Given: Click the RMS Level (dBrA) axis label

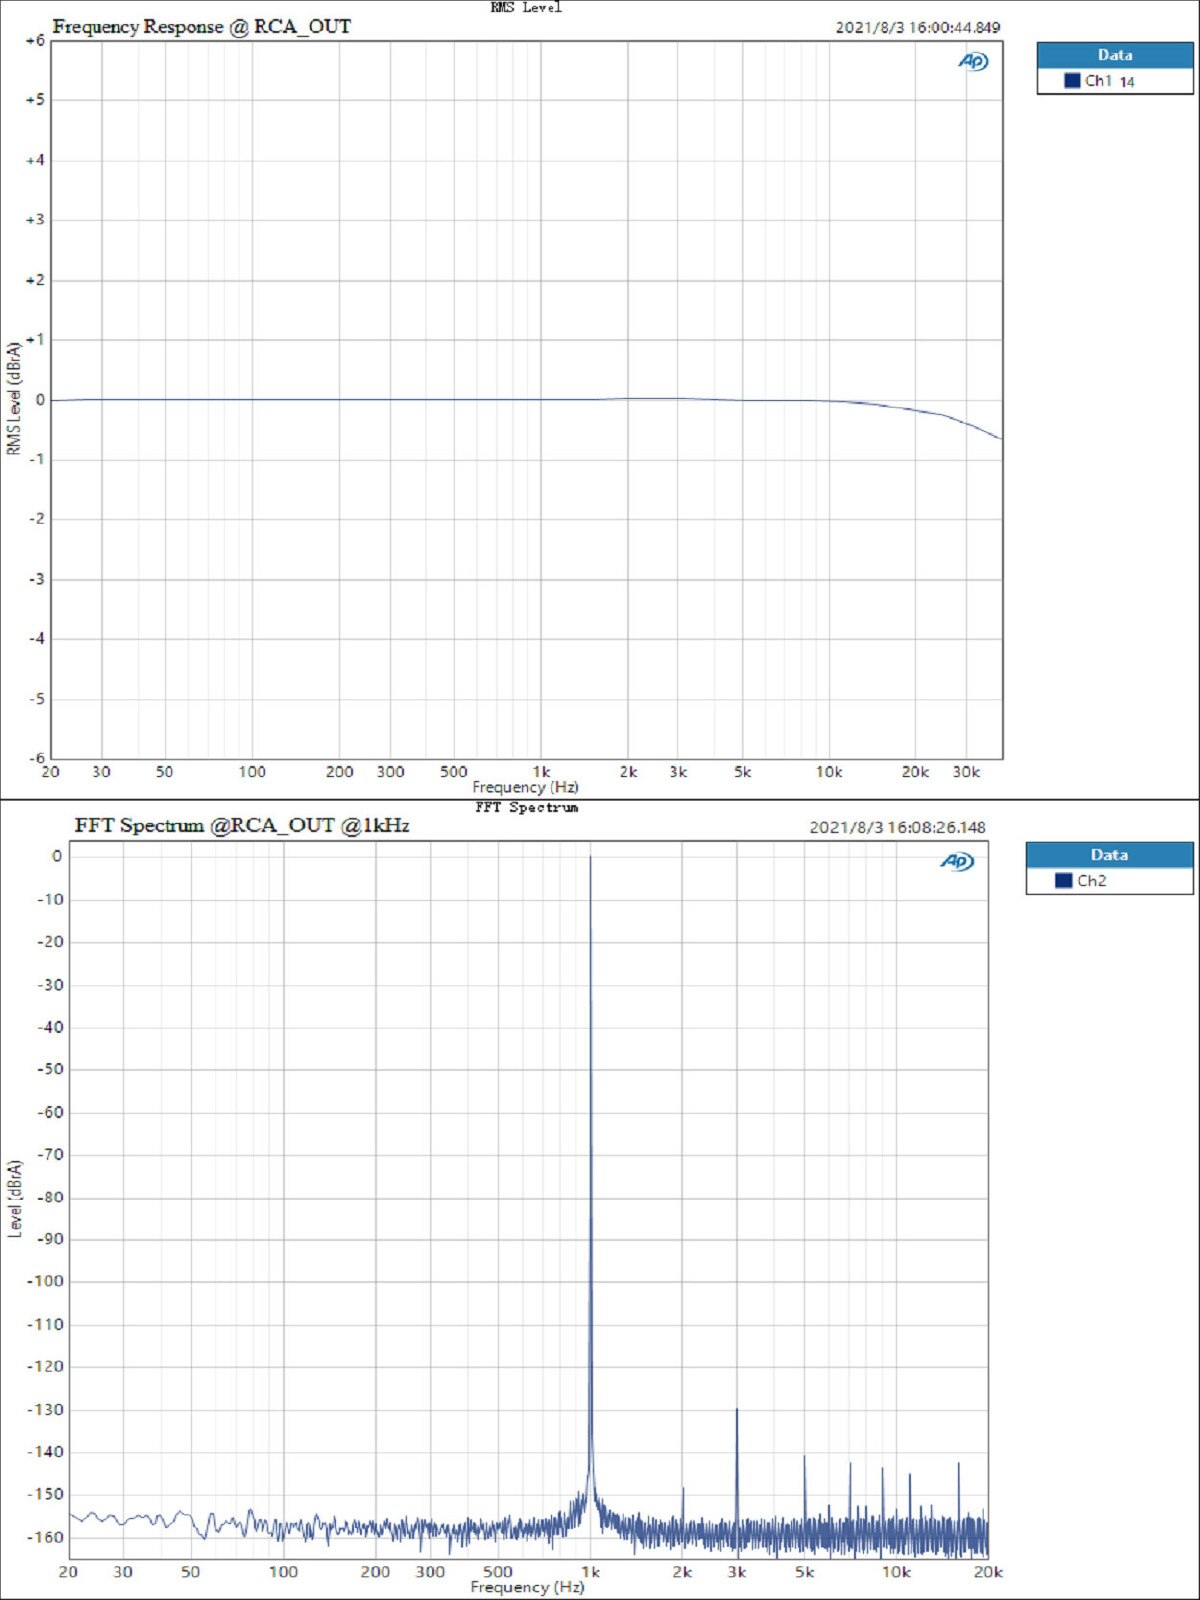Looking at the screenshot, I should [14, 398].
